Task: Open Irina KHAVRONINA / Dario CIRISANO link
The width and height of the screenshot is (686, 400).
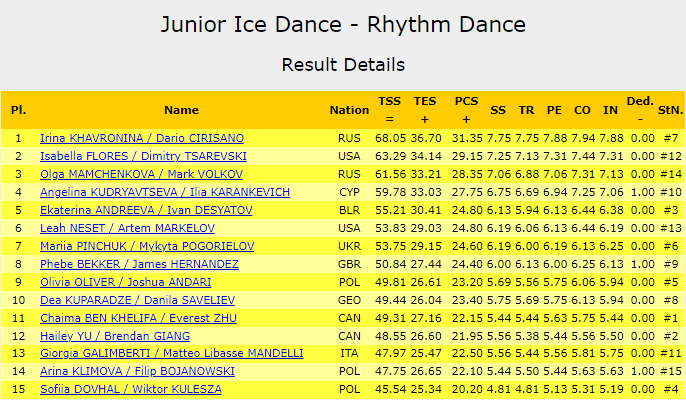Action: pos(141,138)
